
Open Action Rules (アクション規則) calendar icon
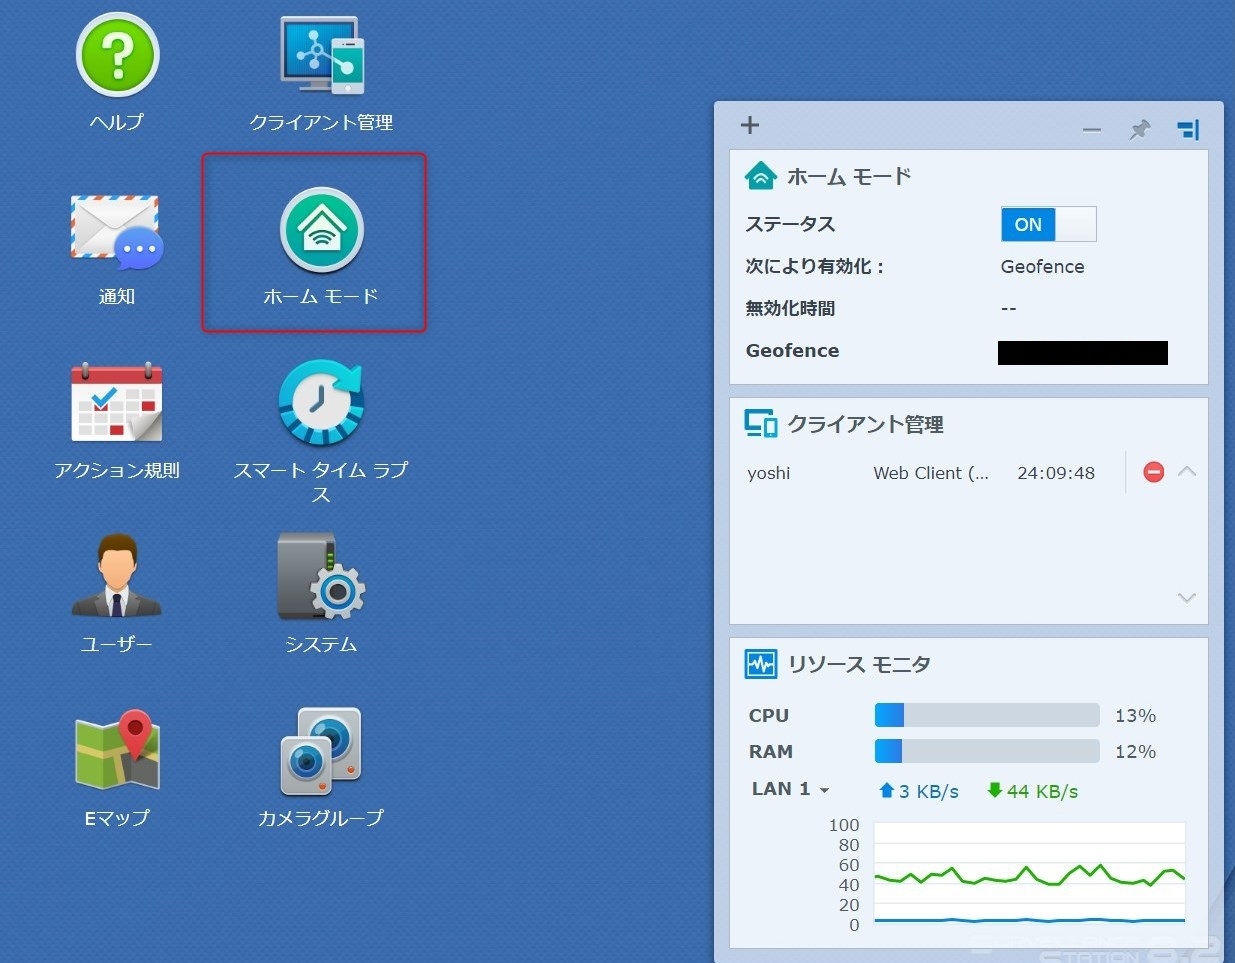pyautogui.click(x=117, y=404)
